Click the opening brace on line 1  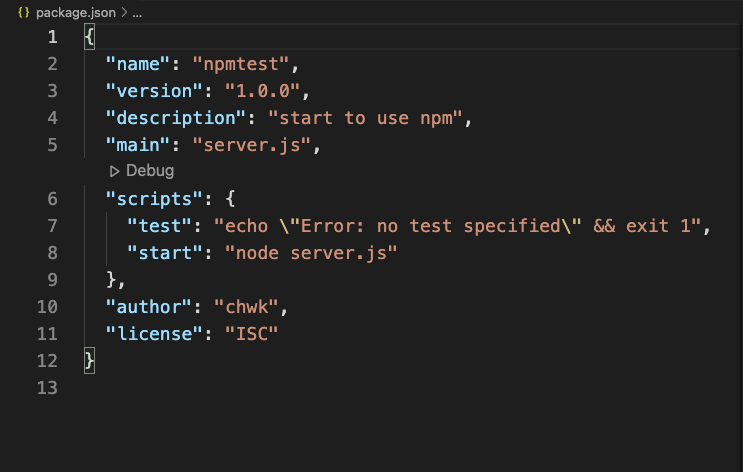90,37
